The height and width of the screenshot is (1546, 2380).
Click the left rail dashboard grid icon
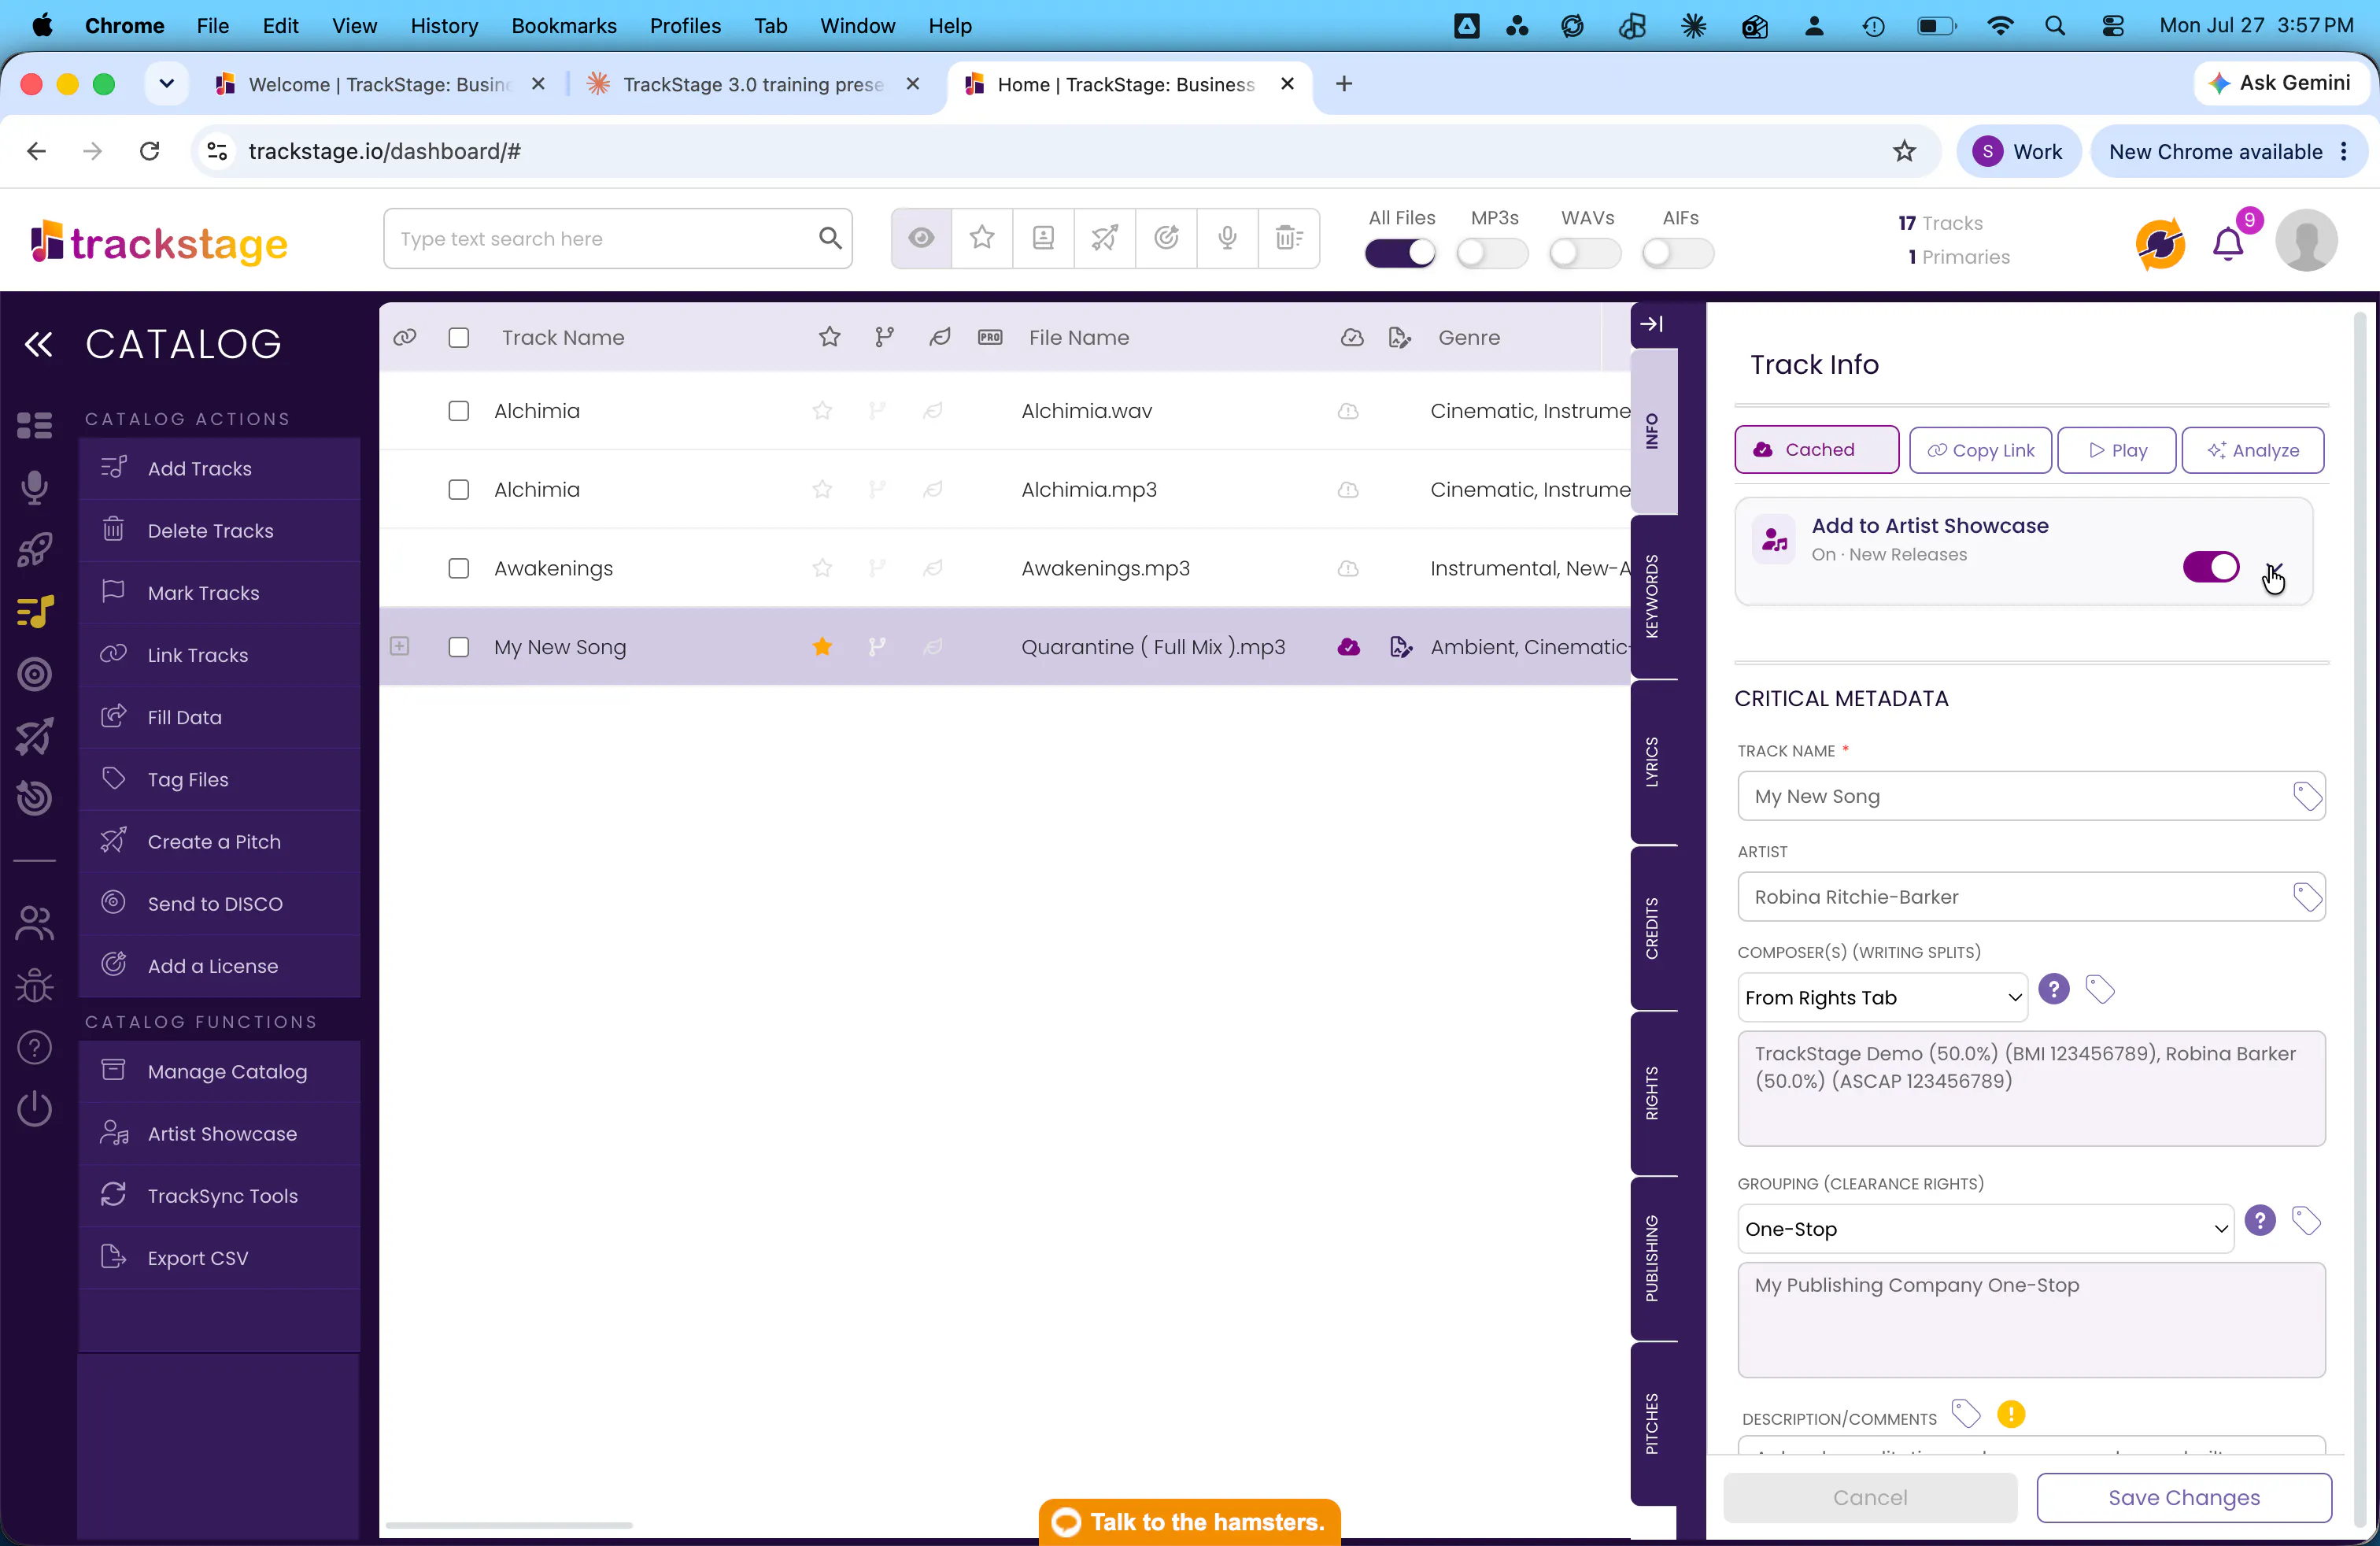[x=35, y=425]
